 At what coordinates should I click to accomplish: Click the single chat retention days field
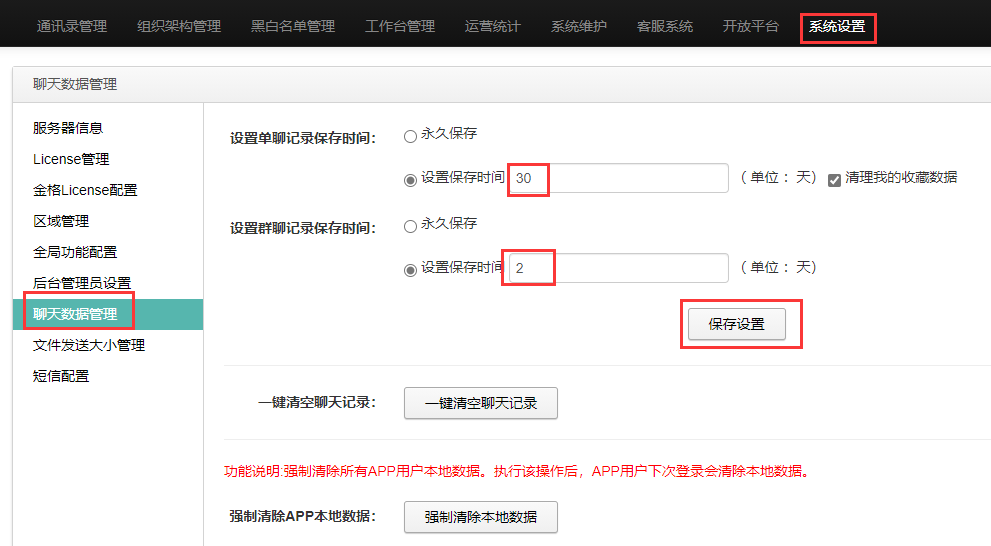(619, 178)
